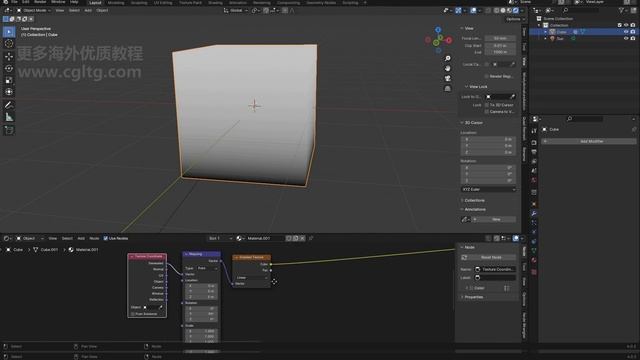Select the Rotate tool in viewport toolbar
640x360 pixels.
pos(9,68)
